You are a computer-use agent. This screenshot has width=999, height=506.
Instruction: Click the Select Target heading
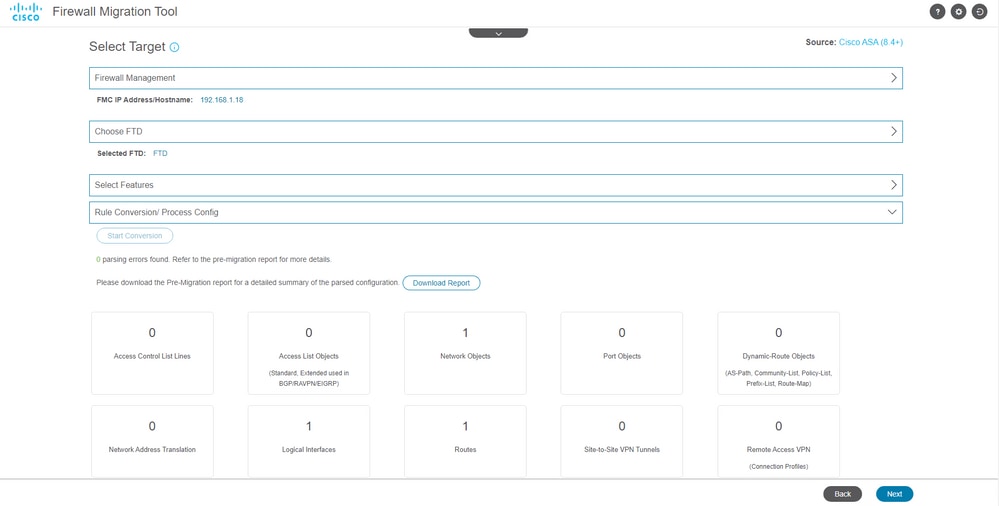[127, 47]
